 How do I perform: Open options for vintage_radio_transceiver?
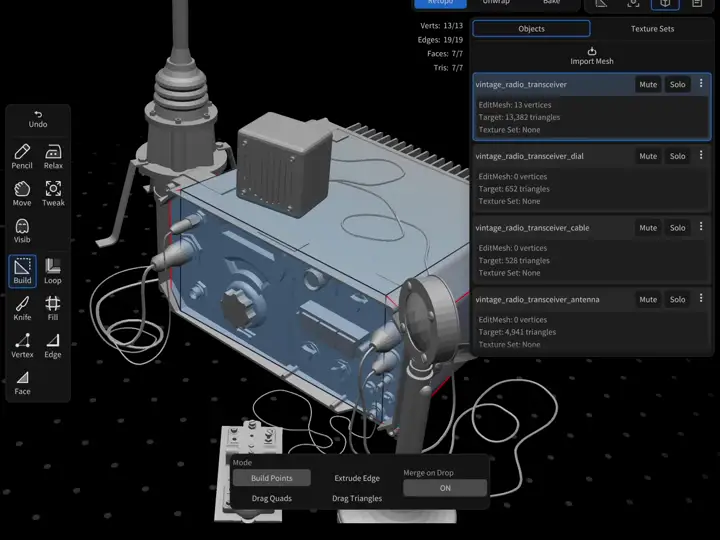pos(701,84)
